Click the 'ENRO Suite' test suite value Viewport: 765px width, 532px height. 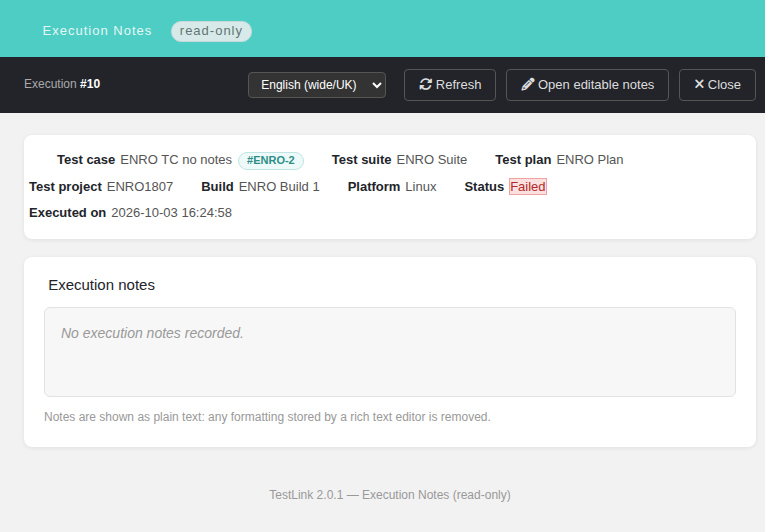tap(432, 160)
